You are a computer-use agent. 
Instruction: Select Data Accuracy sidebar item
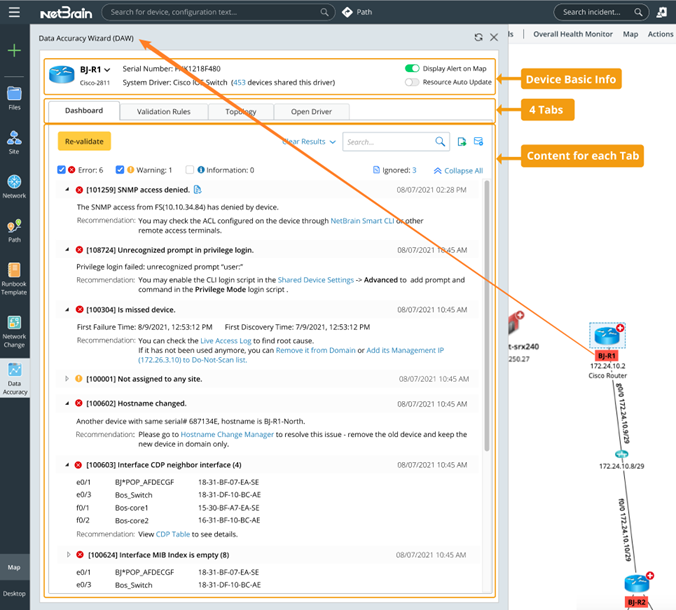point(14,379)
